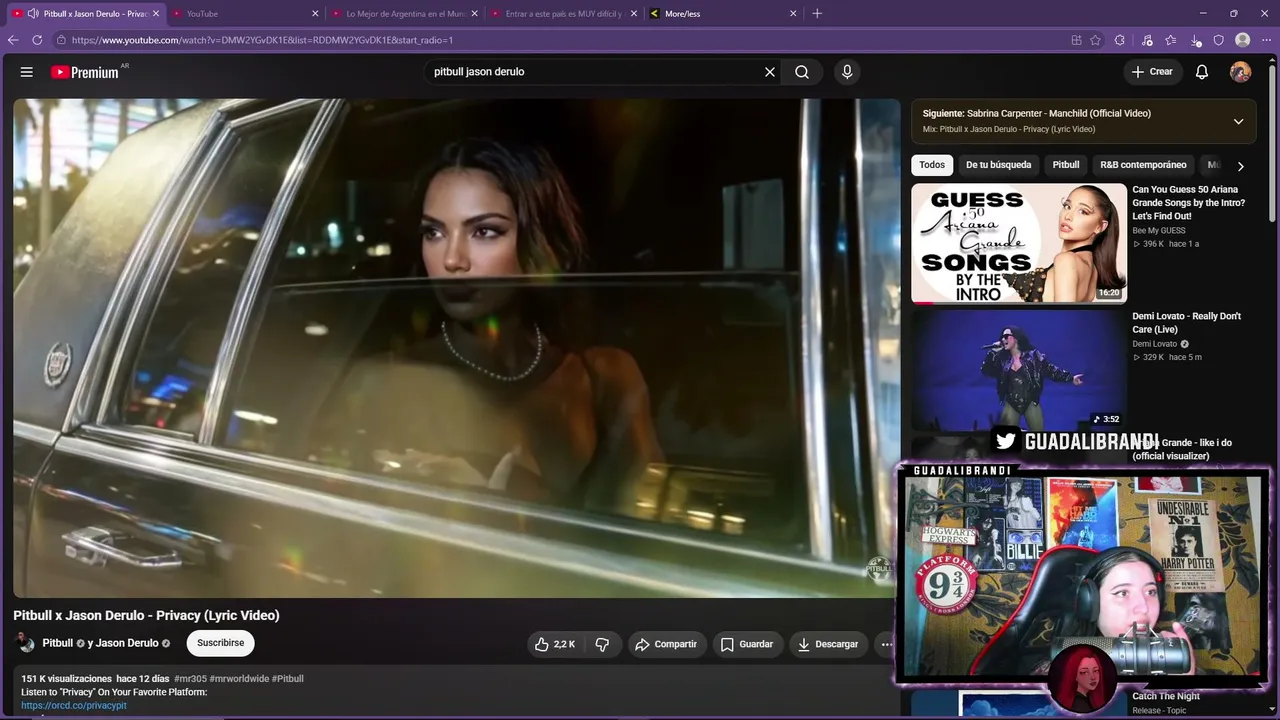
Task: Open the Crear create button
Action: pyautogui.click(x=1152, y=72)
